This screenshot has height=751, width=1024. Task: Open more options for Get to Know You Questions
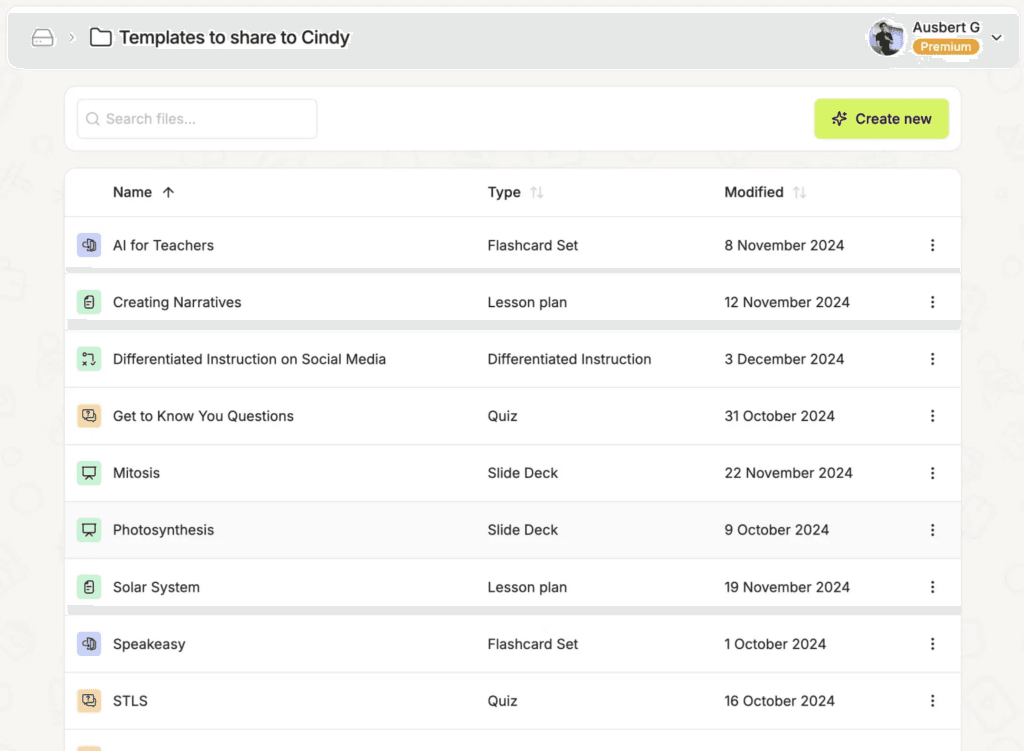933,416
